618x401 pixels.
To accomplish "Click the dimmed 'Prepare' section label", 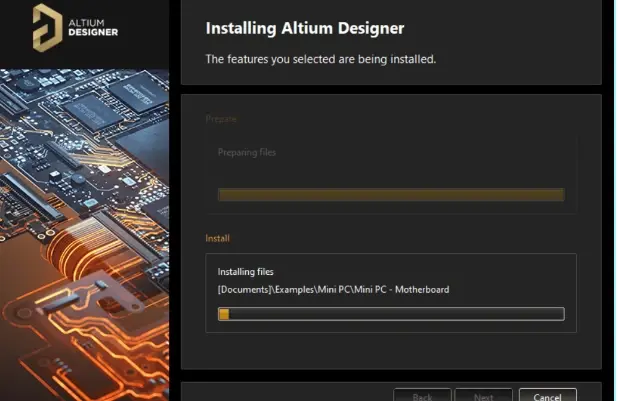I will point(221,119).
